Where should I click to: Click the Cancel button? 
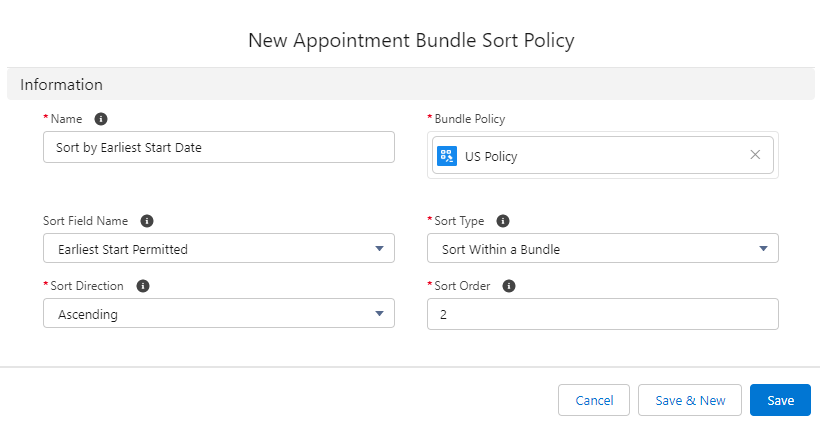click(594, 400)
